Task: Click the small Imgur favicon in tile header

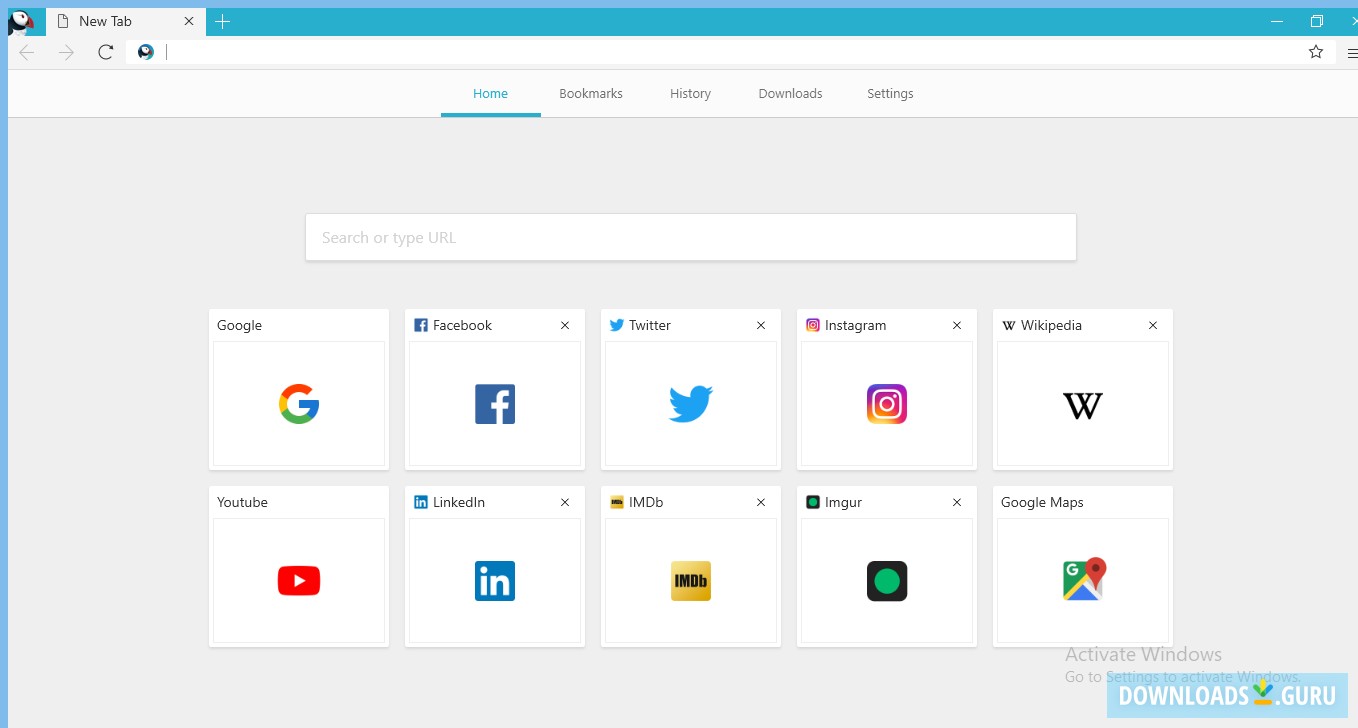Action: 813,502
